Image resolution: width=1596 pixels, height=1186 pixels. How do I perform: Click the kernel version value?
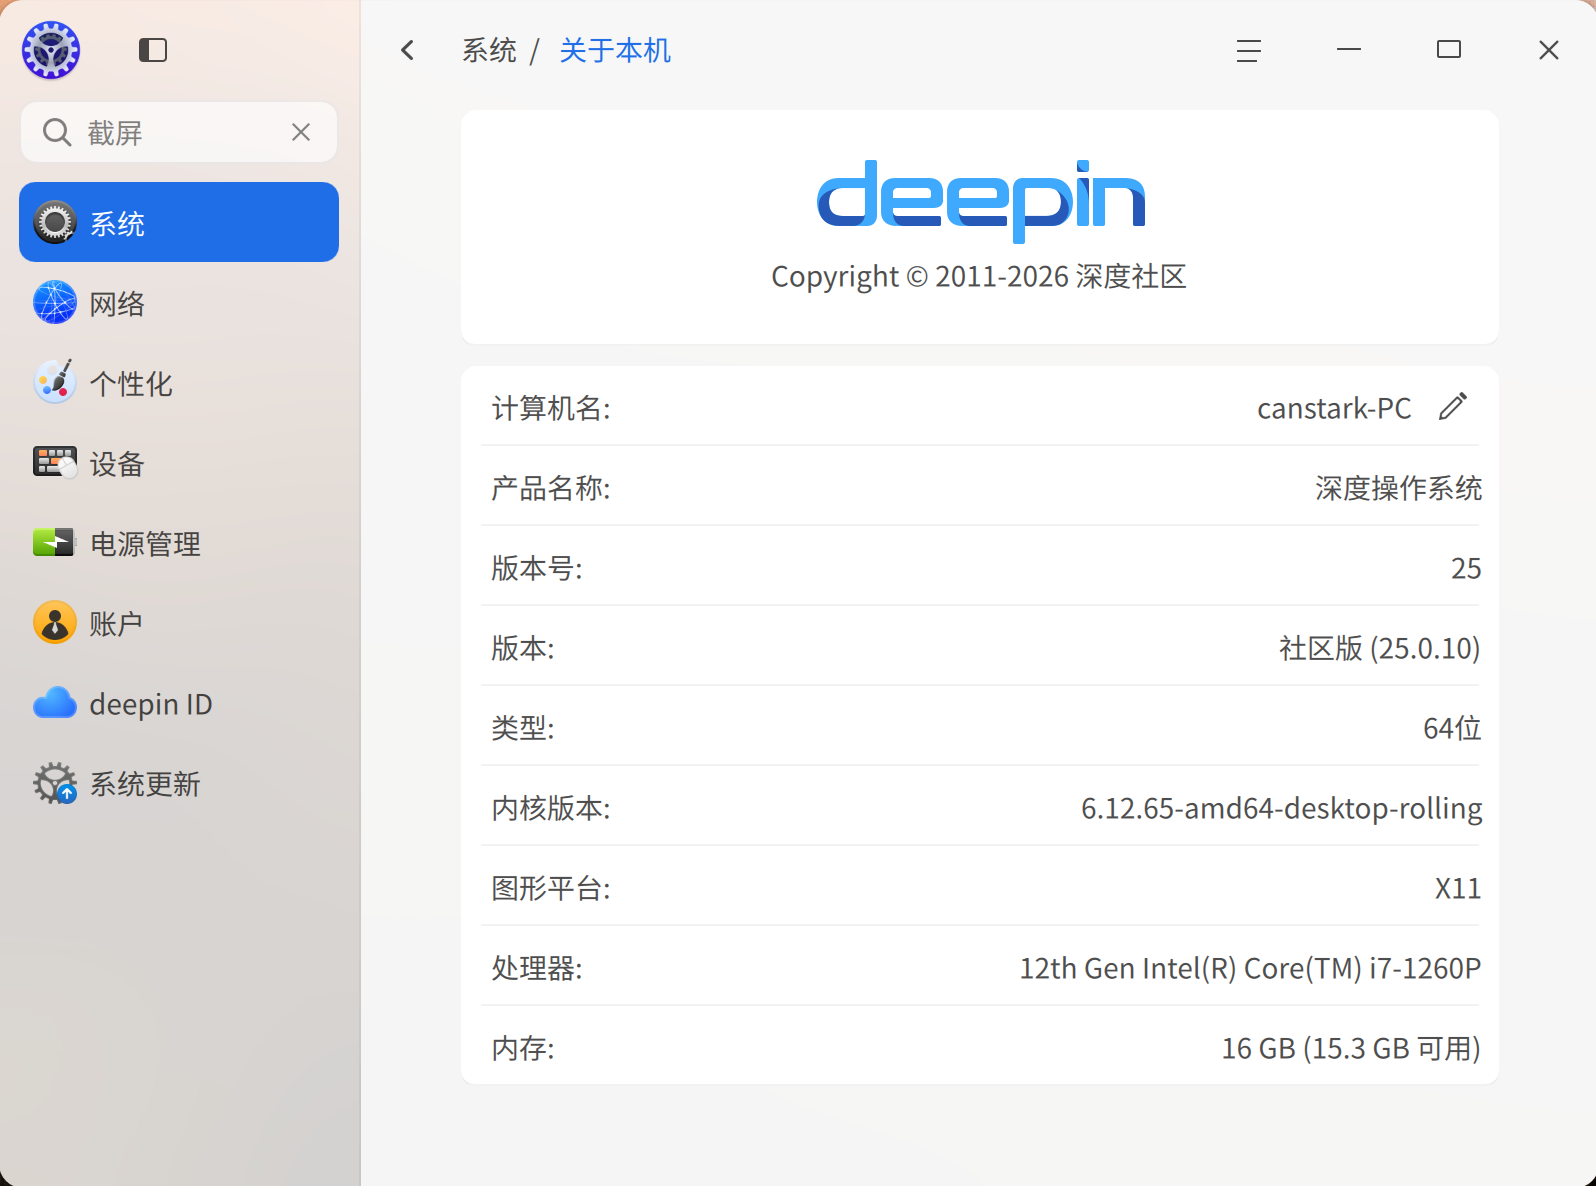click(1281, 807)
